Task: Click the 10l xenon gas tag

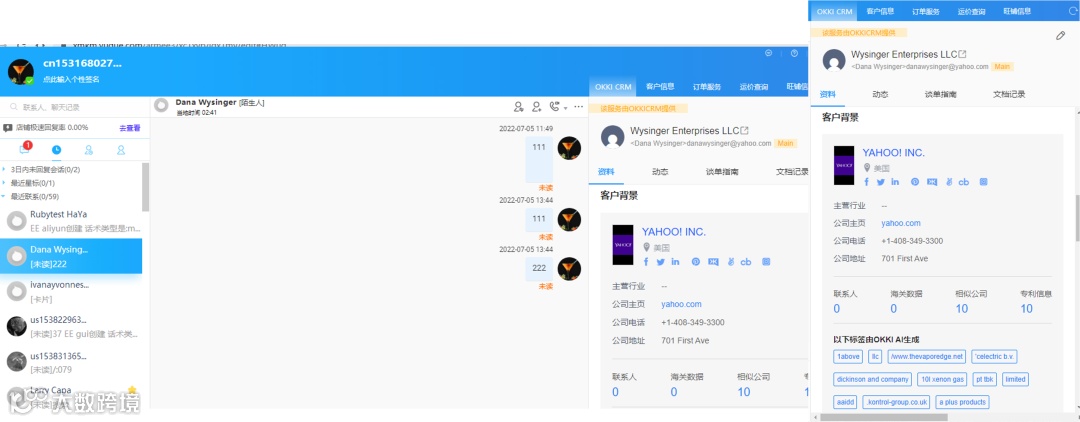Action: (943, 379)
